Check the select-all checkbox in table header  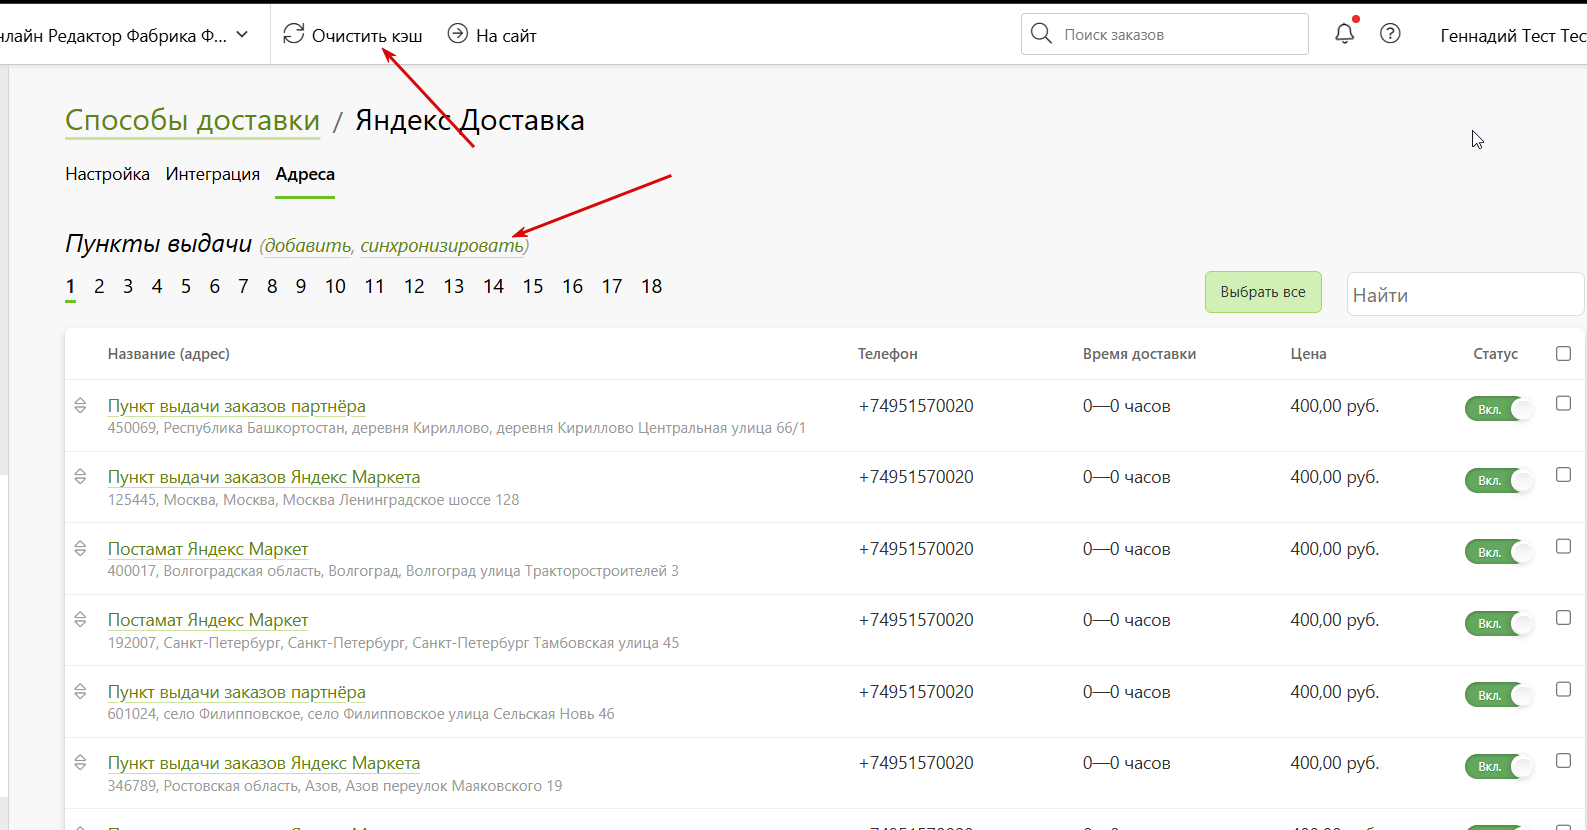pos(1564,353)
